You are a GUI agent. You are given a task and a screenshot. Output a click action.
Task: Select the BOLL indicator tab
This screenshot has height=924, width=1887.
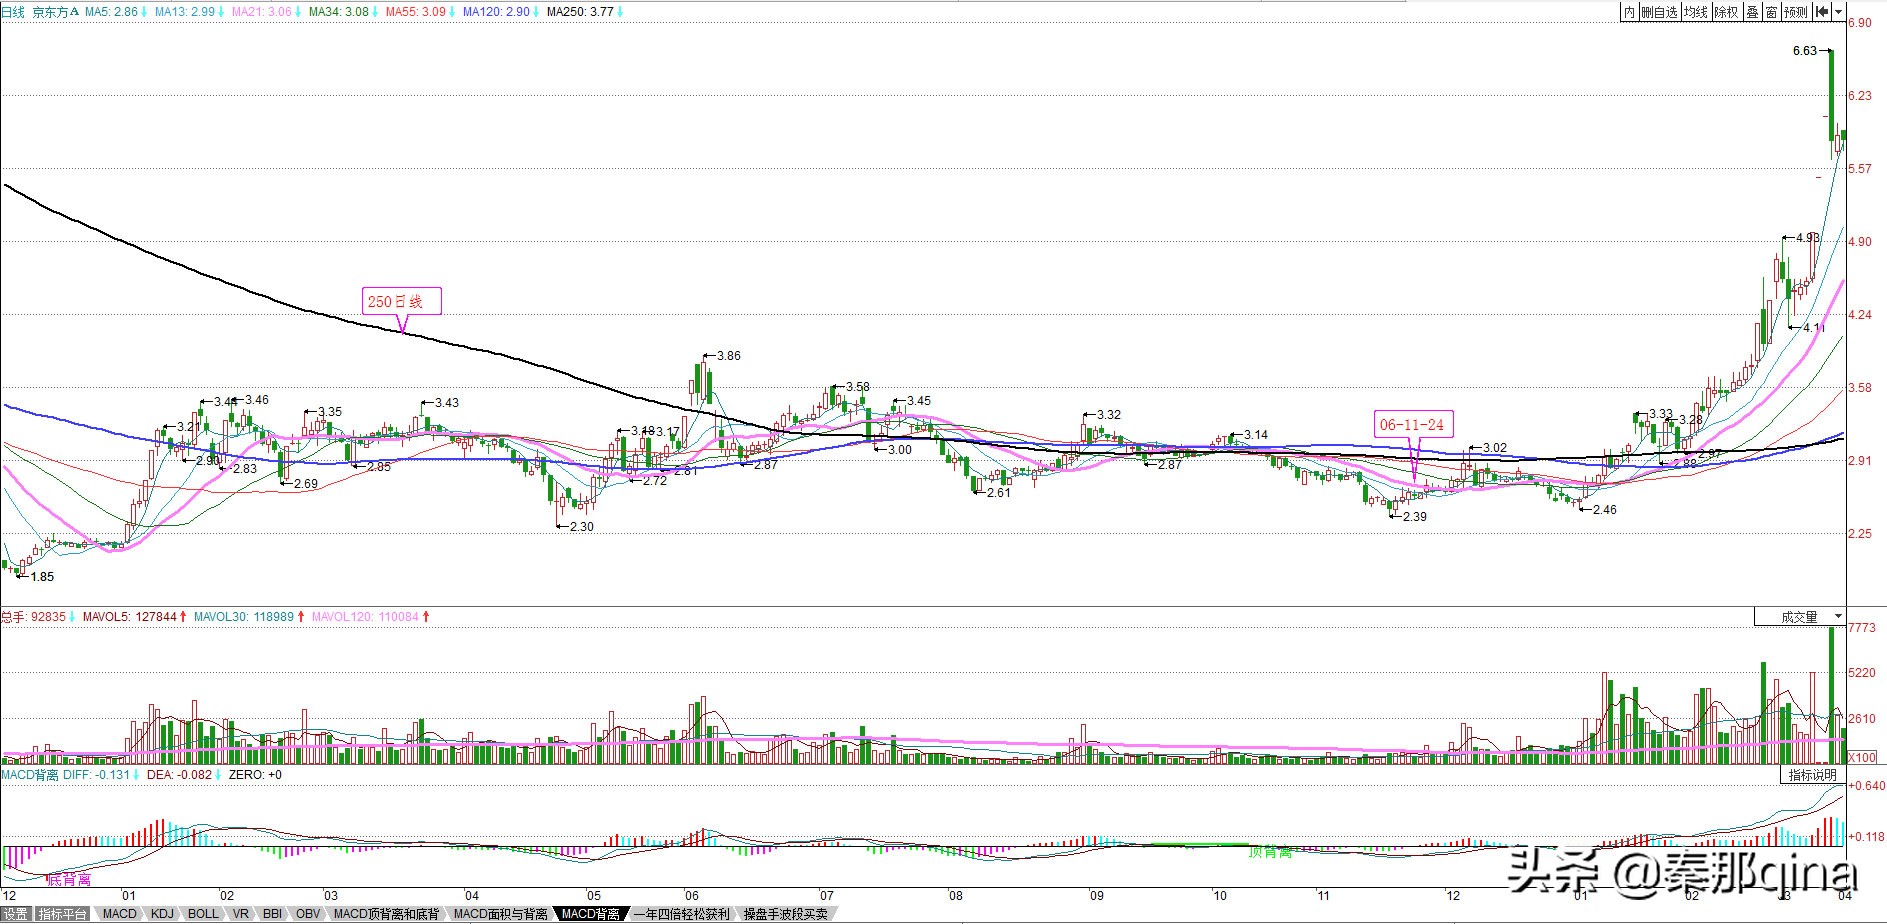[x=203, y=914]
